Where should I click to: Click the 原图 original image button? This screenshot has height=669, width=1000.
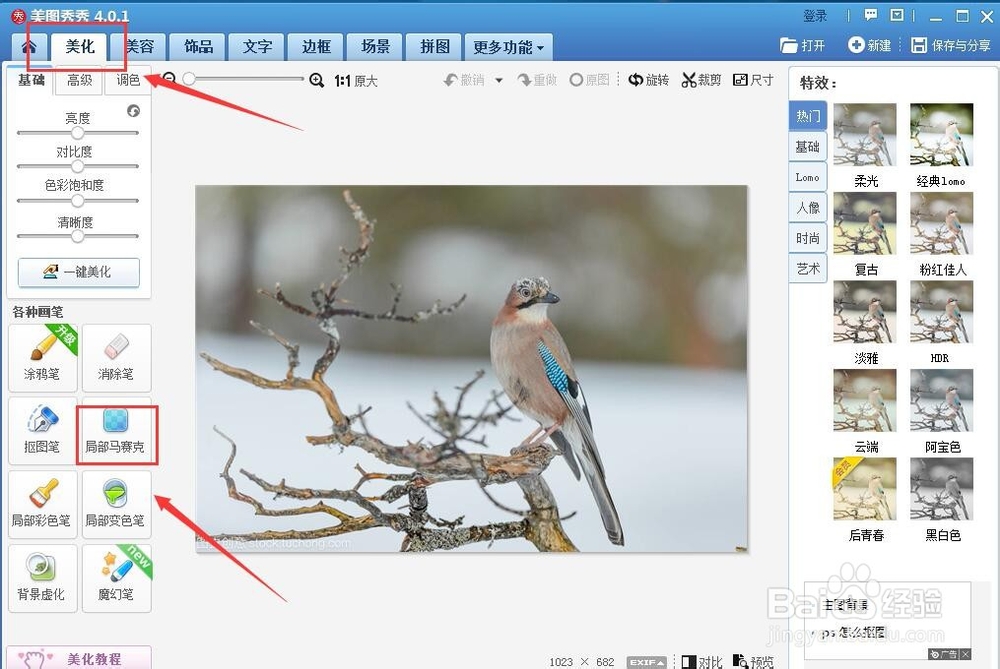pos(589,80)
